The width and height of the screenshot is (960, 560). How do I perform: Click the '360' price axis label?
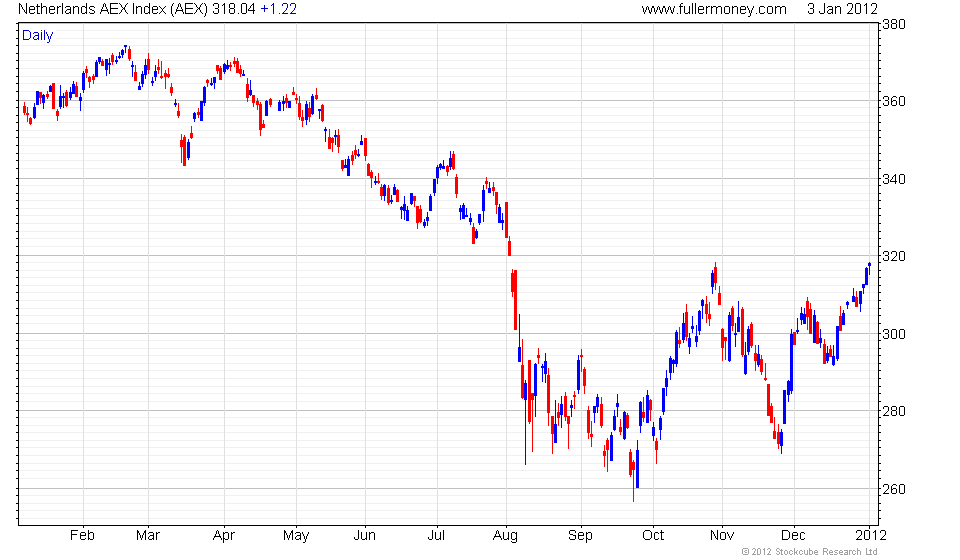pyautogui.click(x=893, y=101)
